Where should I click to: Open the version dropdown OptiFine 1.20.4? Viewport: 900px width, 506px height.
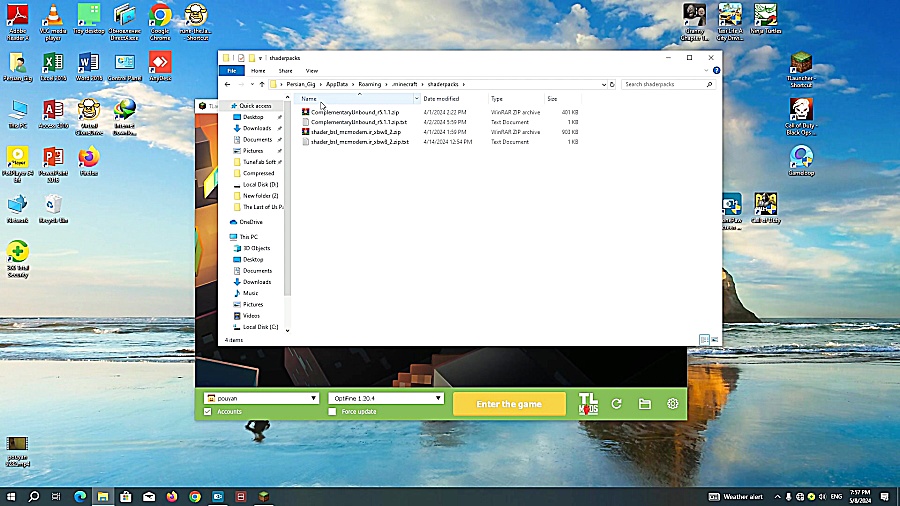(386, 398)
